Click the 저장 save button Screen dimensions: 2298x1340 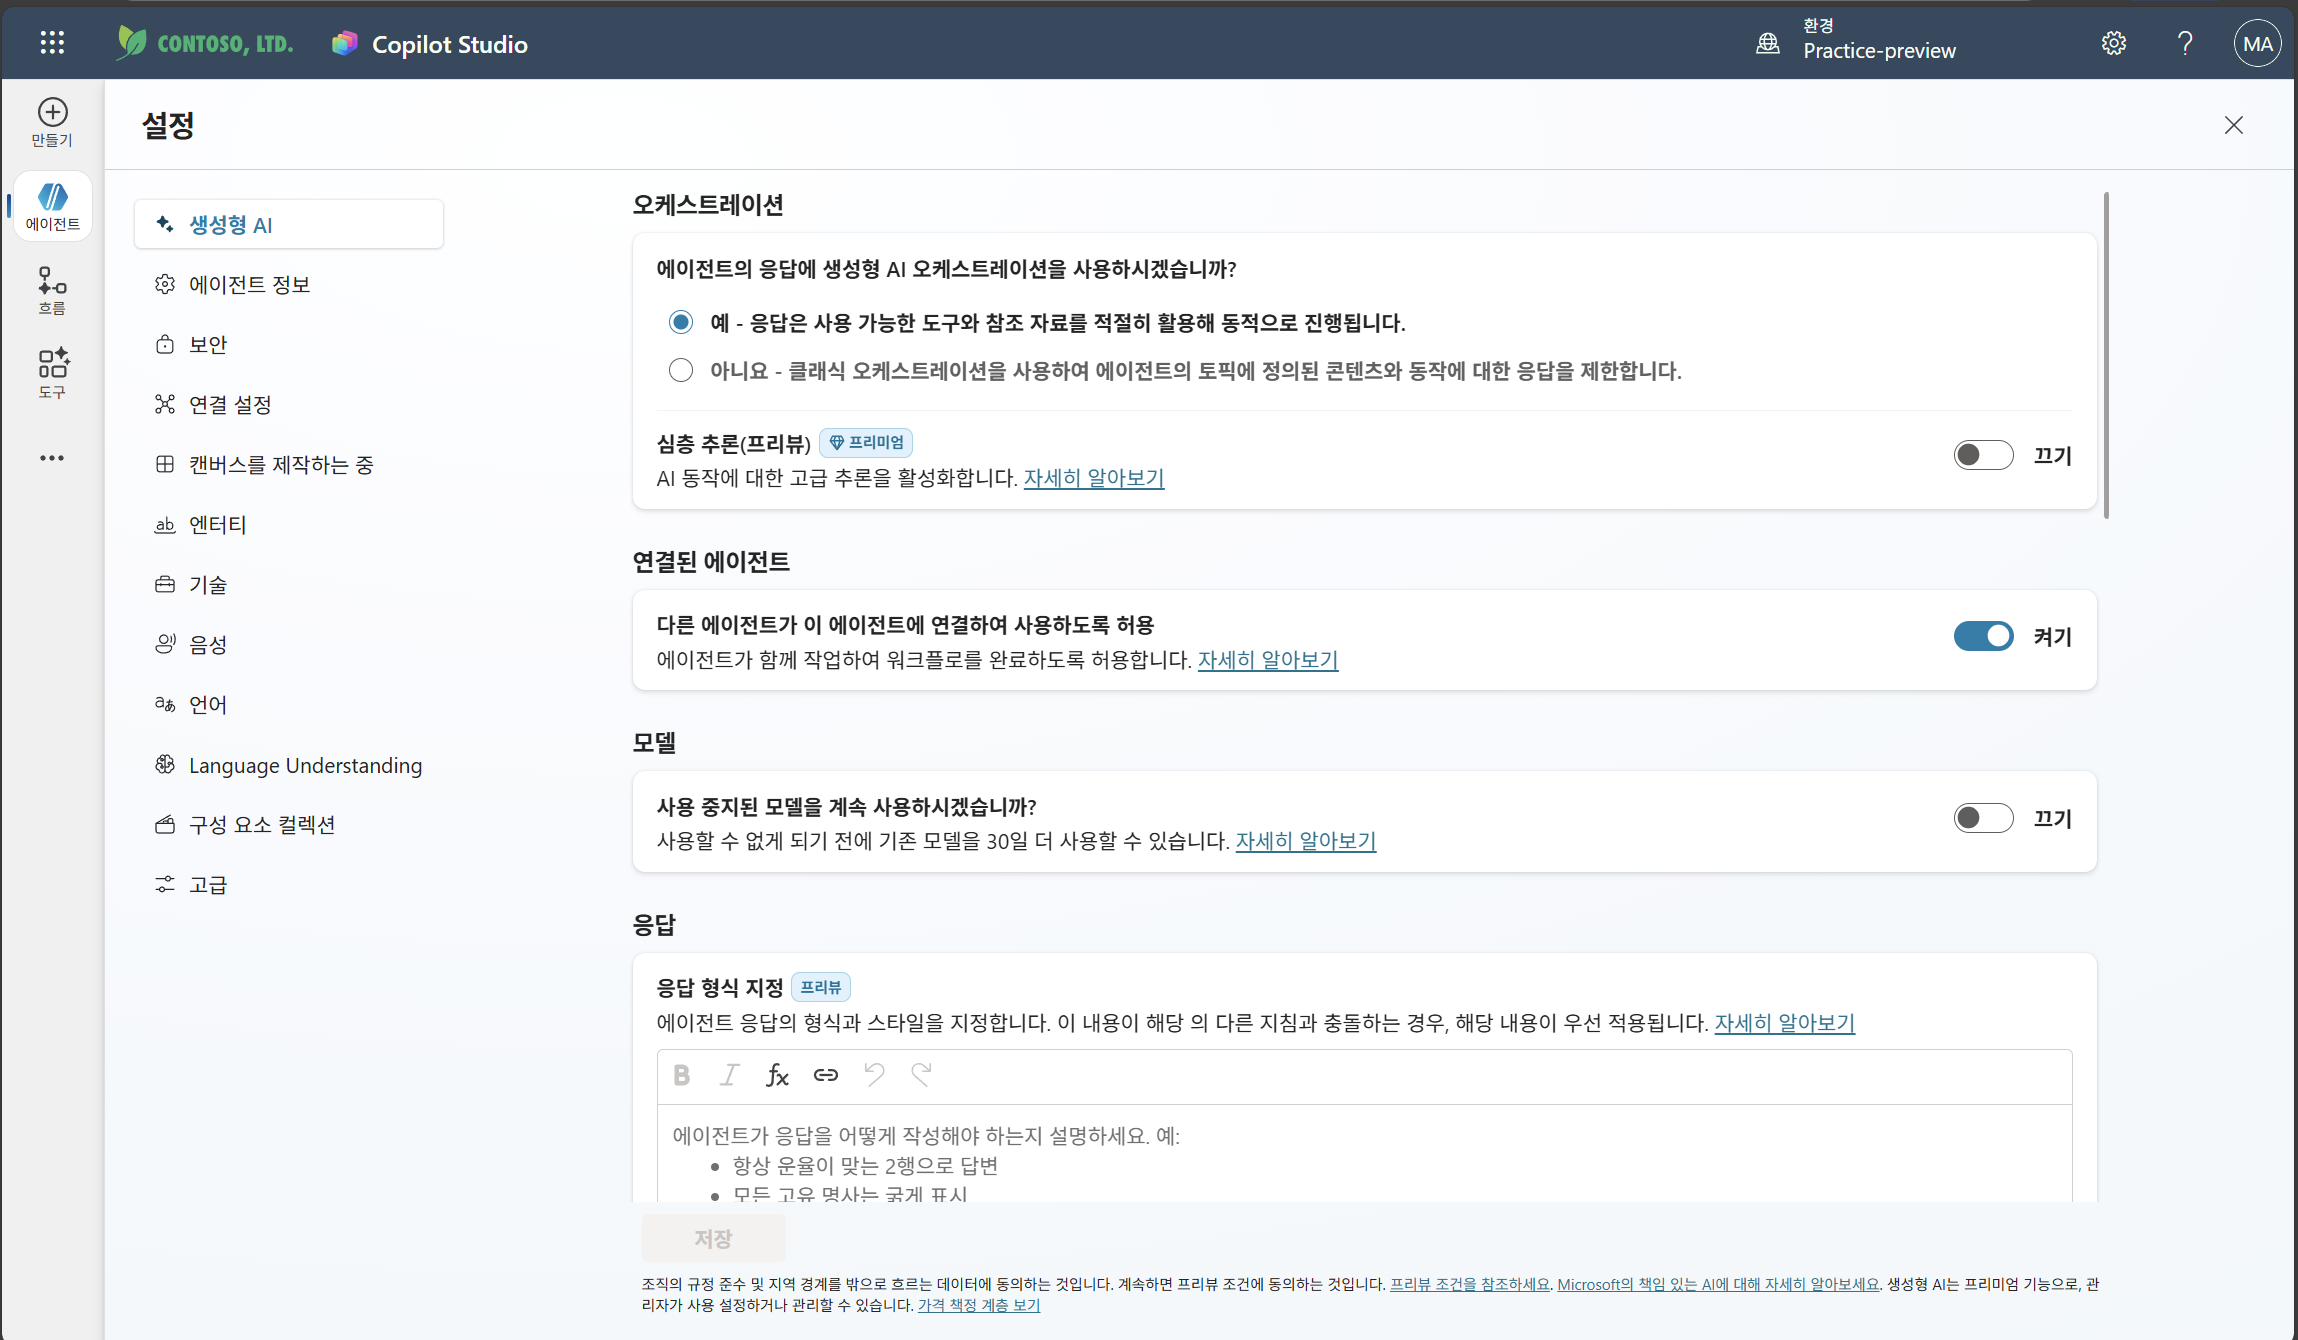[713, 1238]
